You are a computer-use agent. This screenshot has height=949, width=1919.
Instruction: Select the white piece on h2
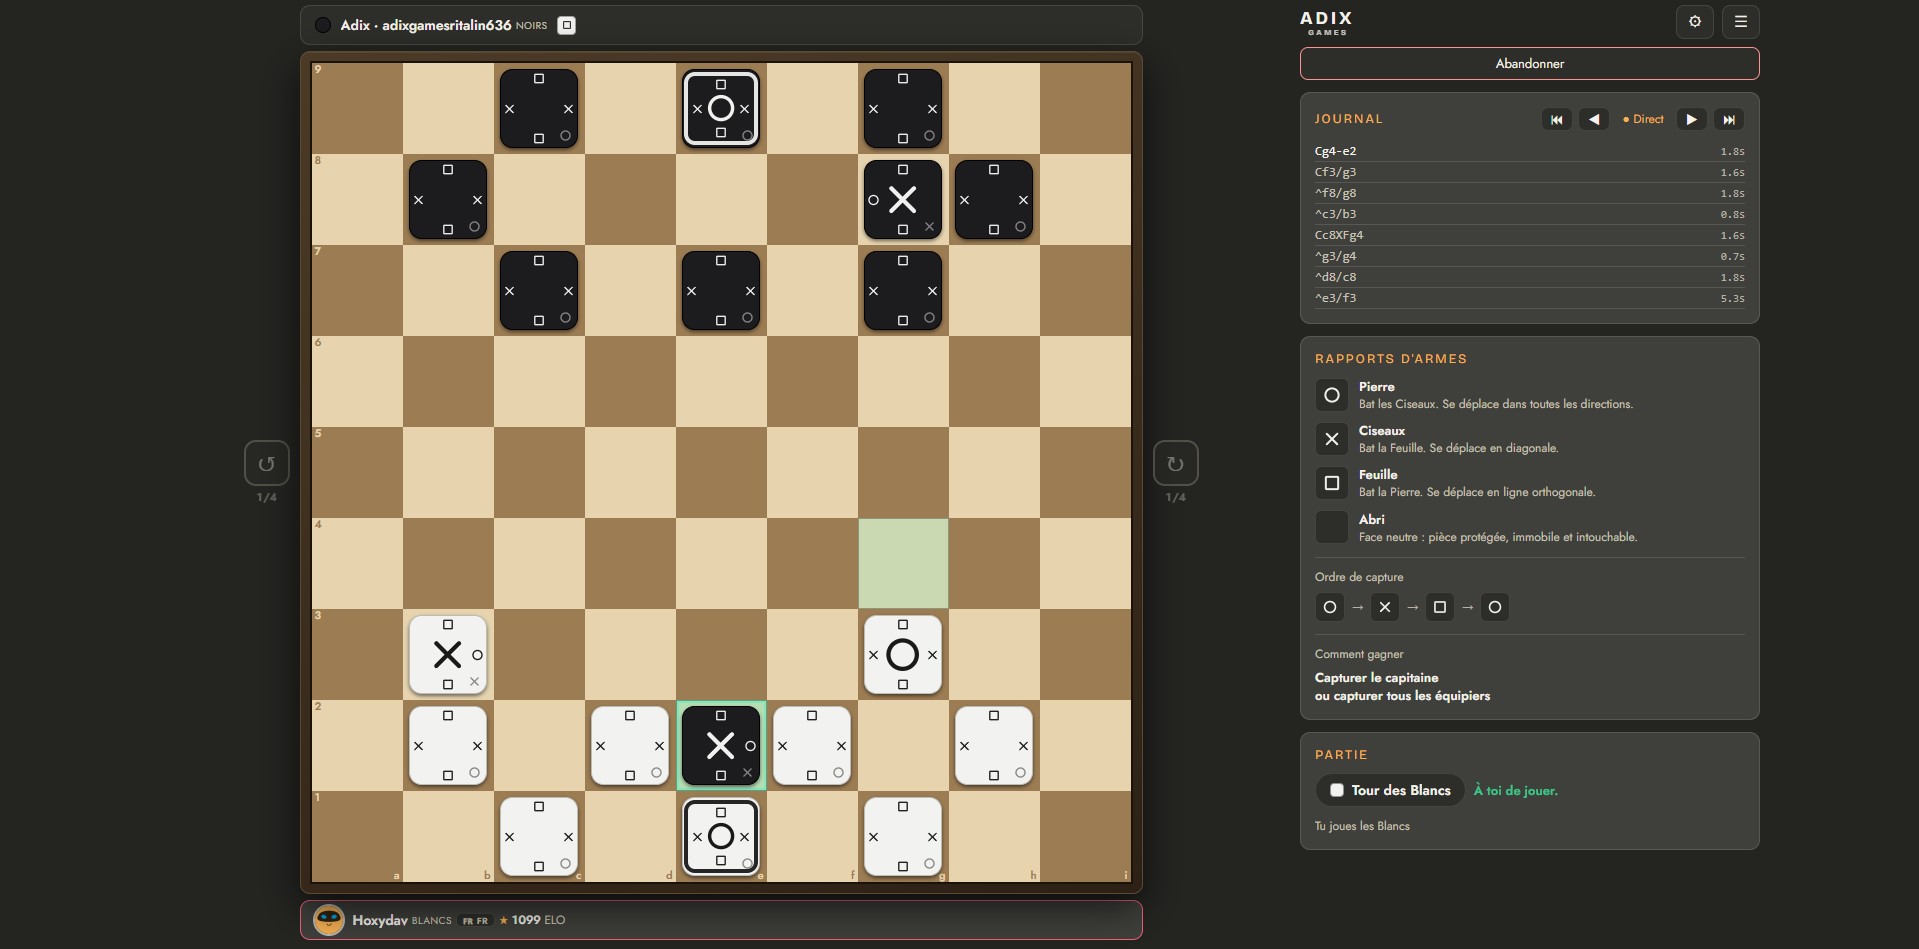point(994,746)
